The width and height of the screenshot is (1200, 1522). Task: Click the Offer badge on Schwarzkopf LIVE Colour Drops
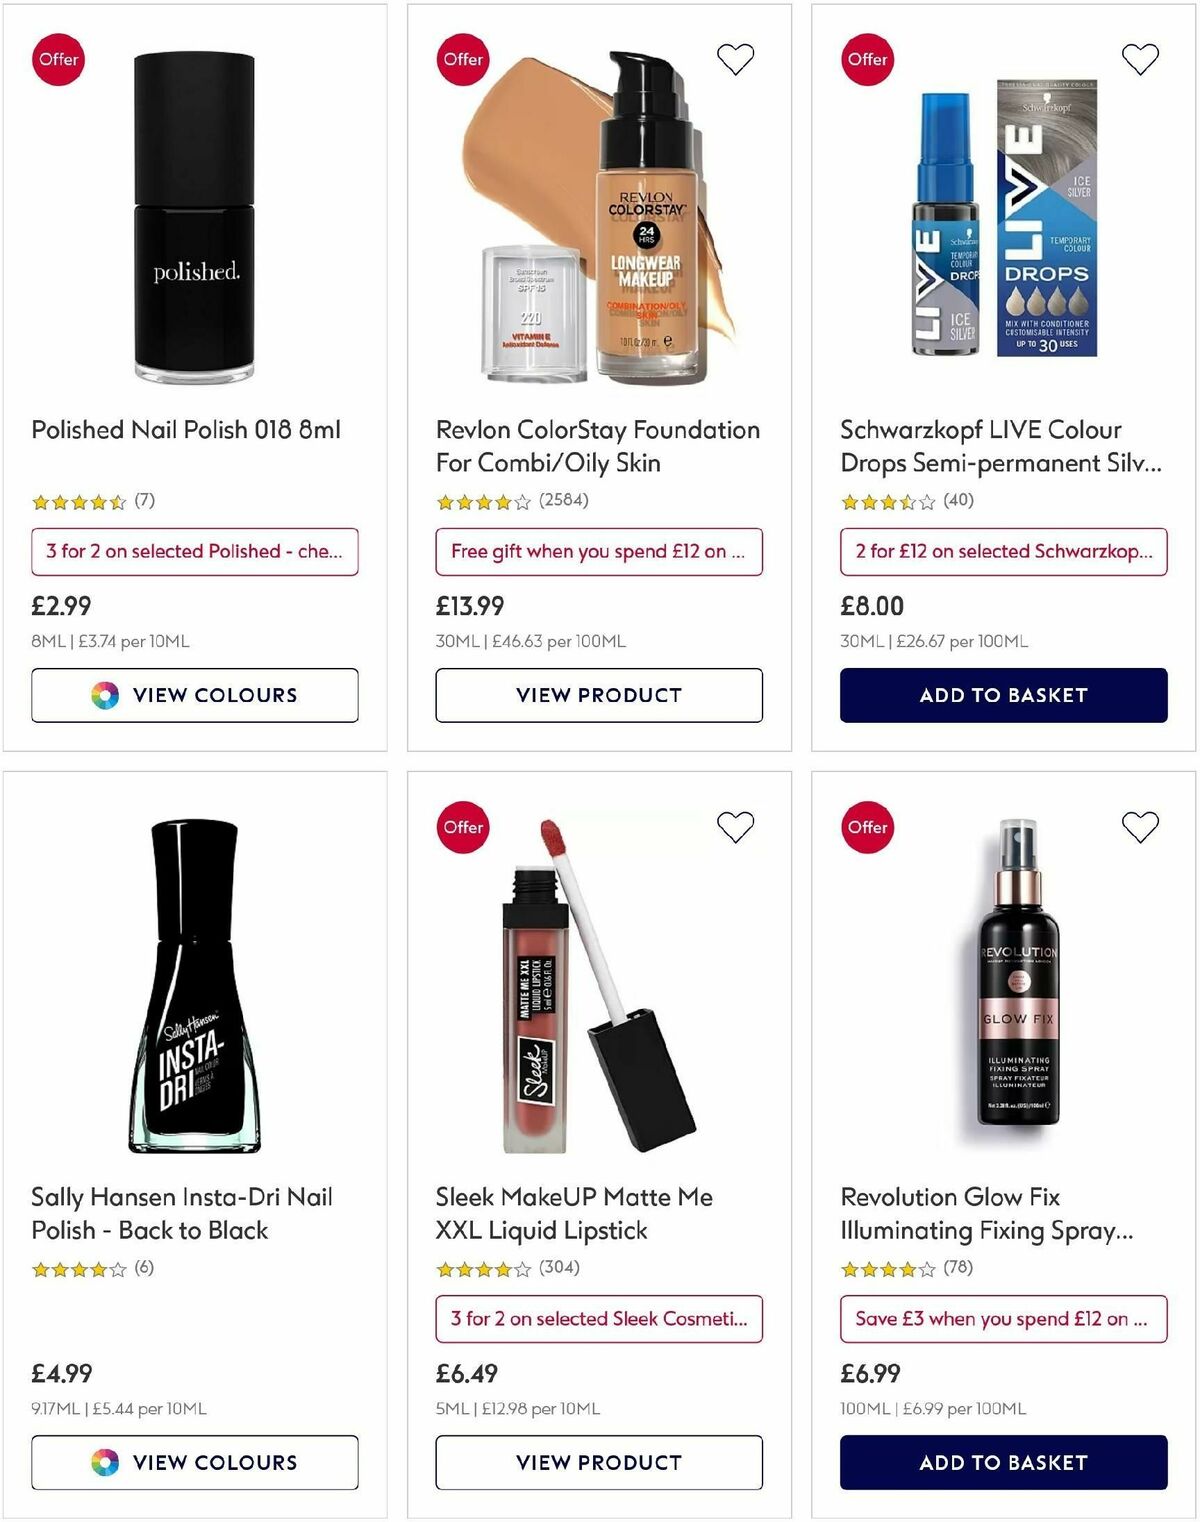point(868,59)
